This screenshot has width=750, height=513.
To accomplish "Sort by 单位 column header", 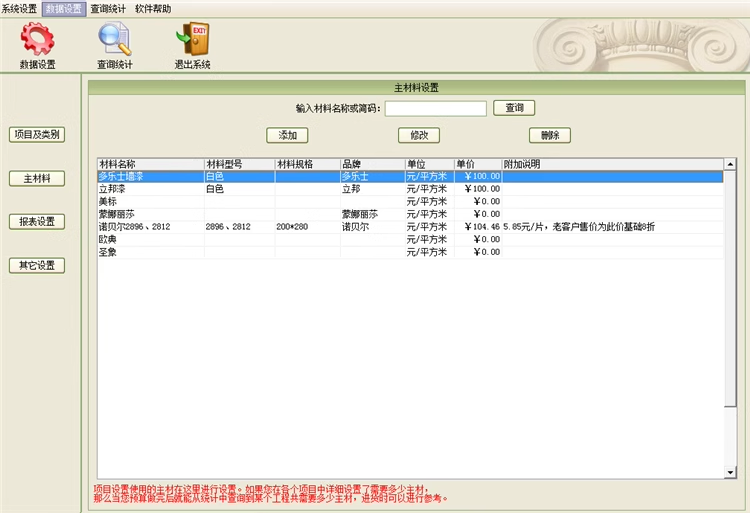I will (x=430, y=164).
